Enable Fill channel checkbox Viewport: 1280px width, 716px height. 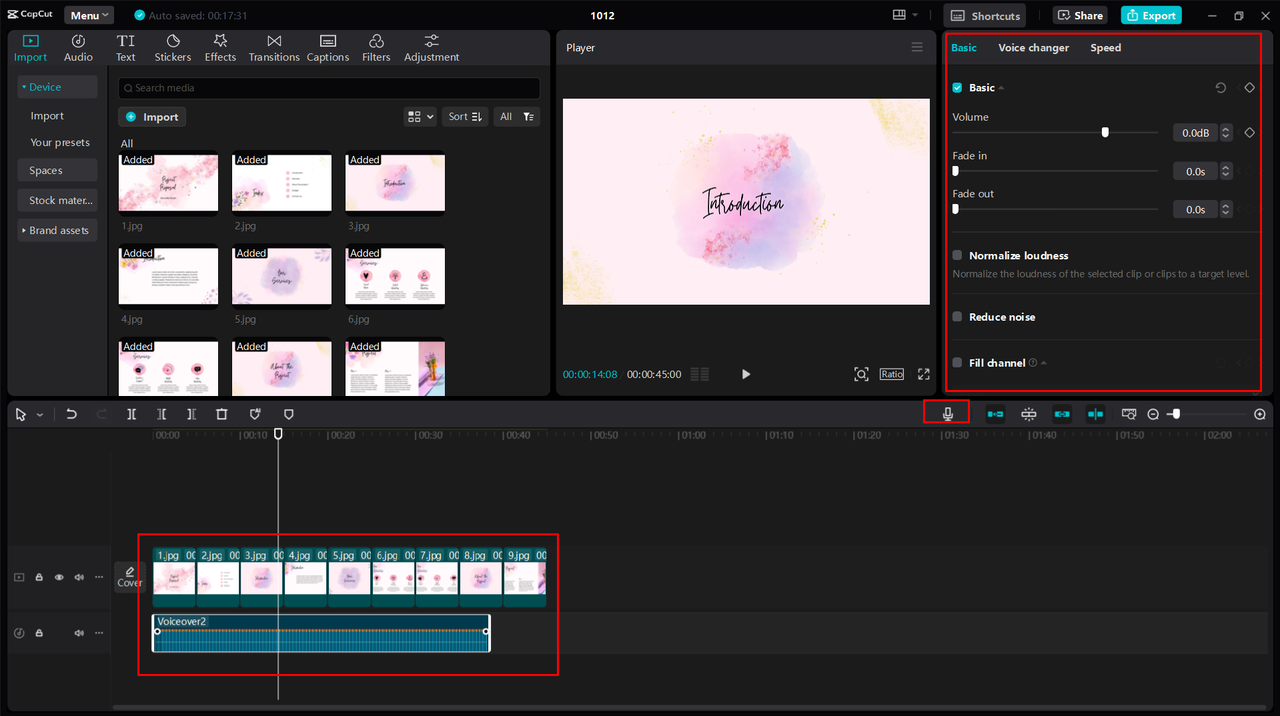(x=957, y=363)
